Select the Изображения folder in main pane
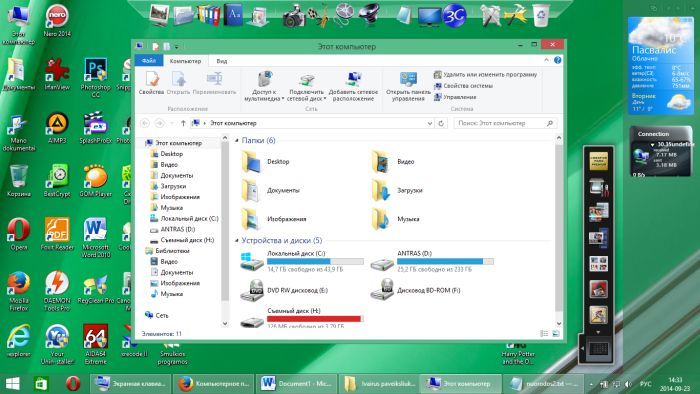The height and width of the screenshot is (394, 700). (274, 219)
